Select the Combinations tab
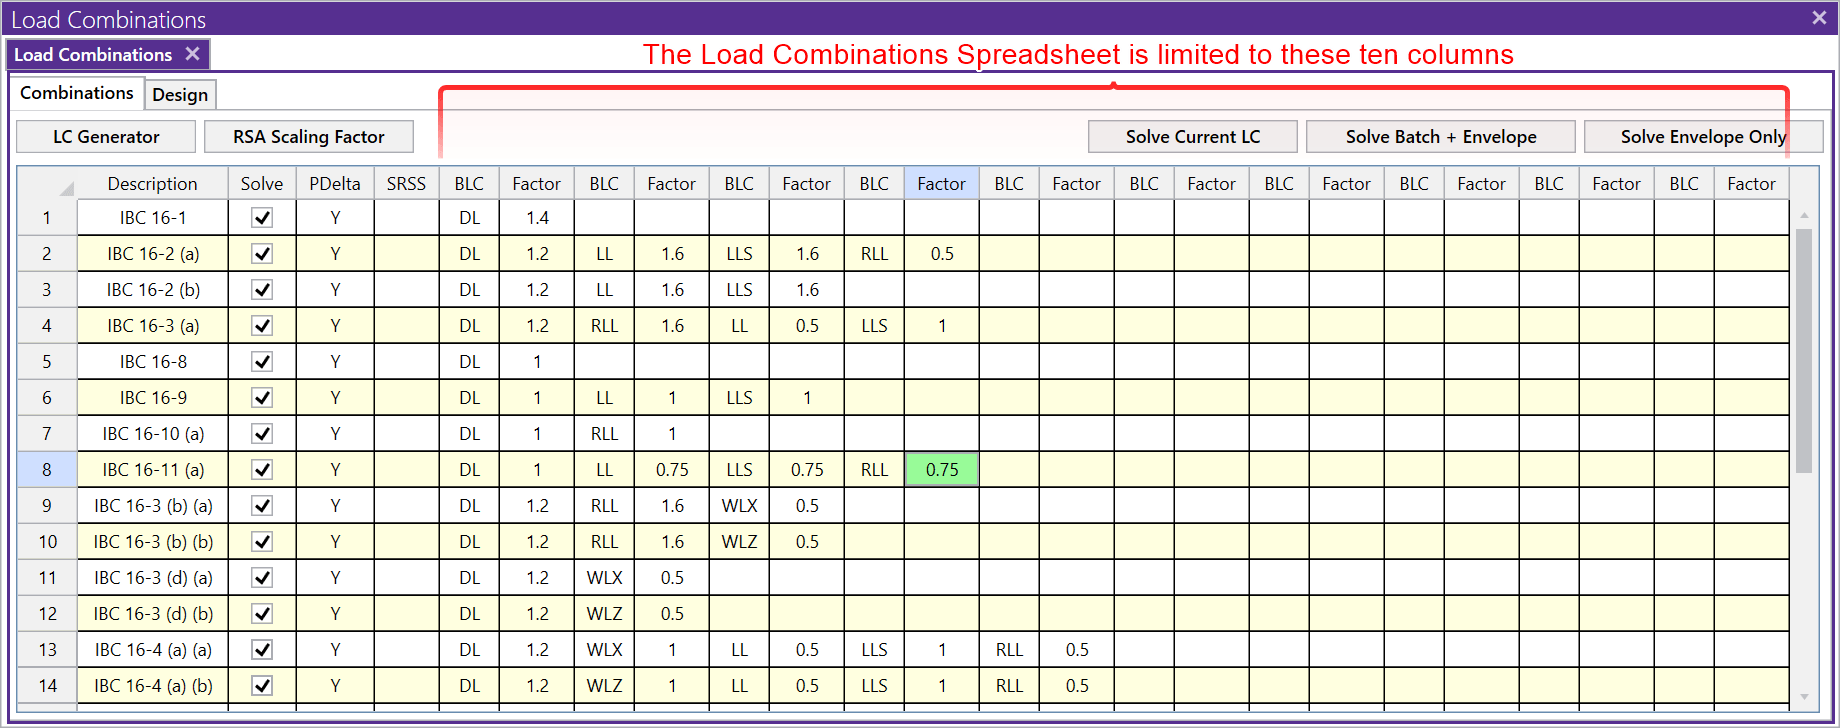The width and height of the screenshot is (1840, 728). point(77,93)
